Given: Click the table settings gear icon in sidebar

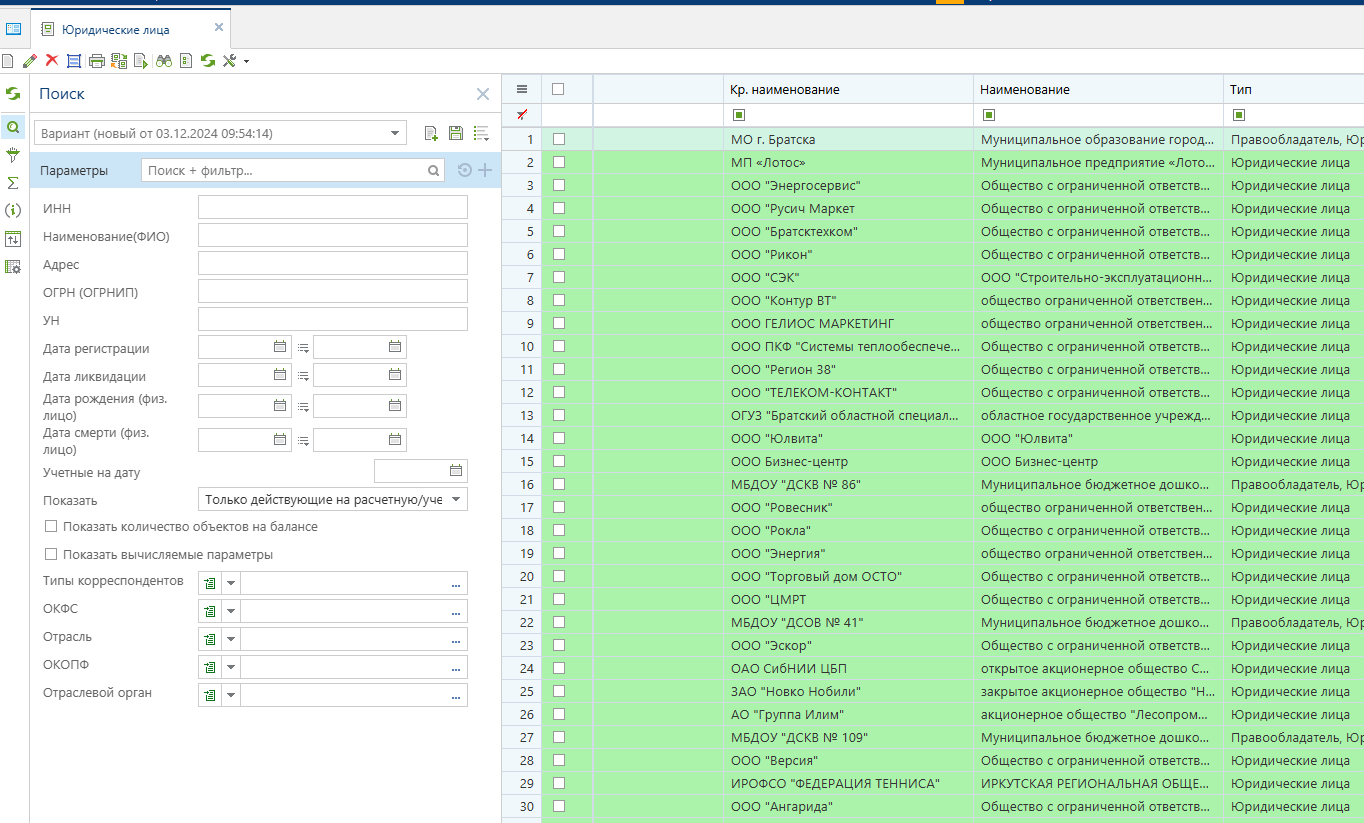Looking at the screenshot, I should tap(13, 266).
